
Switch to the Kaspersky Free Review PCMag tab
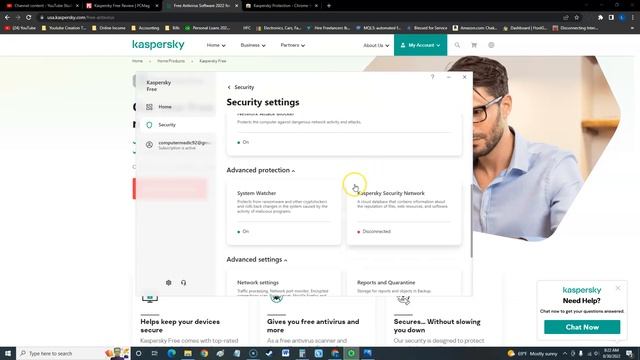122,6
